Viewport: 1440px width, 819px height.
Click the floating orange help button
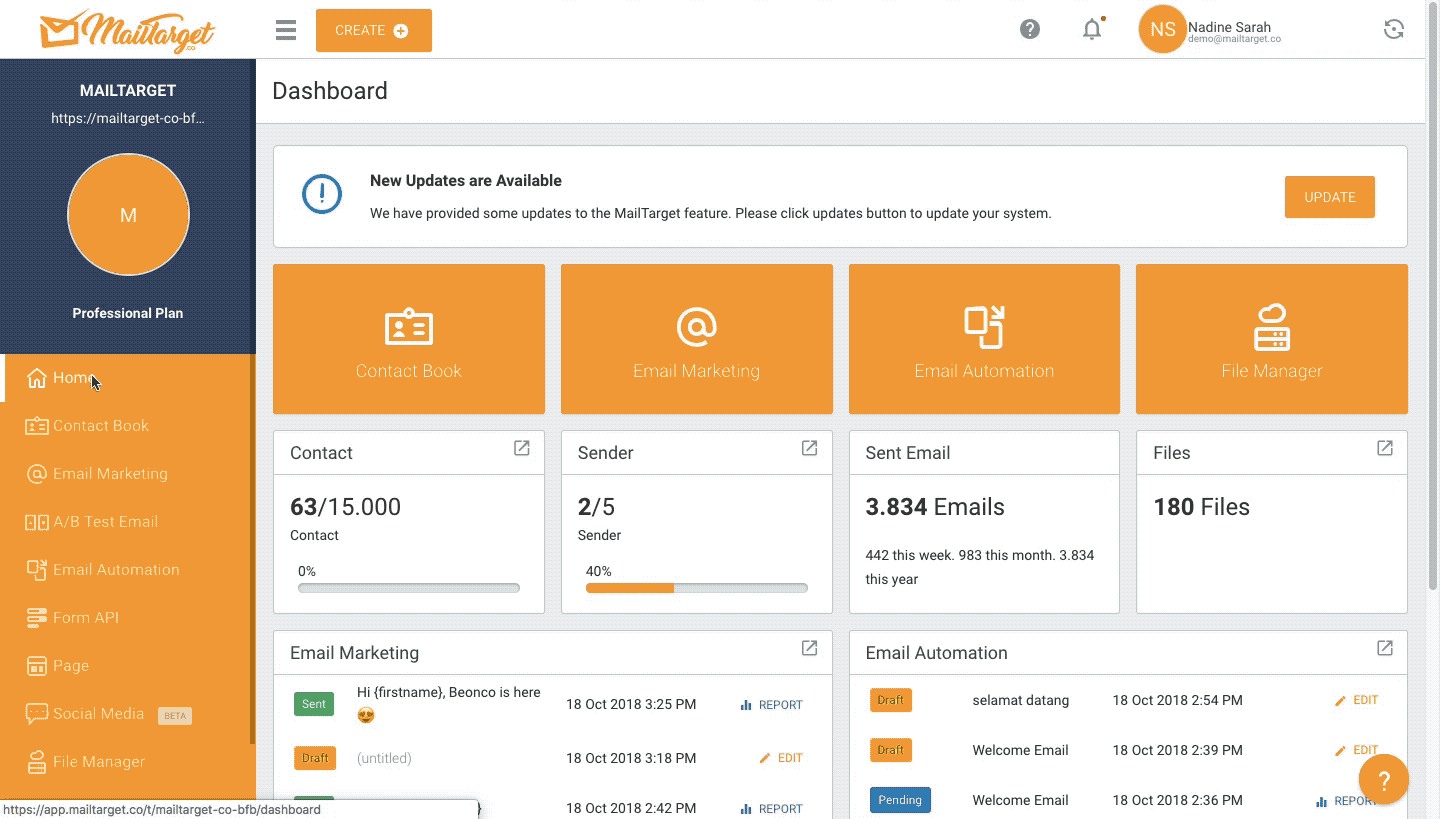(x=1384, y=780)
